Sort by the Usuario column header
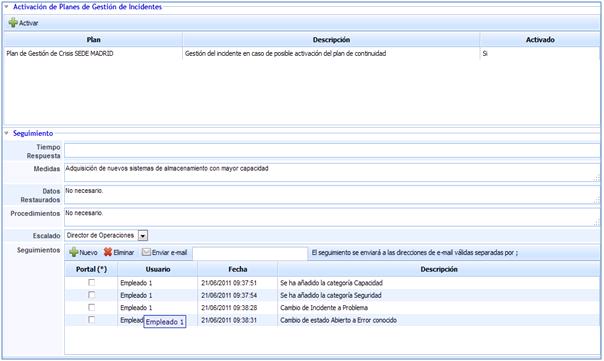Viewport: 604px width, 361px height. [158, 269]
